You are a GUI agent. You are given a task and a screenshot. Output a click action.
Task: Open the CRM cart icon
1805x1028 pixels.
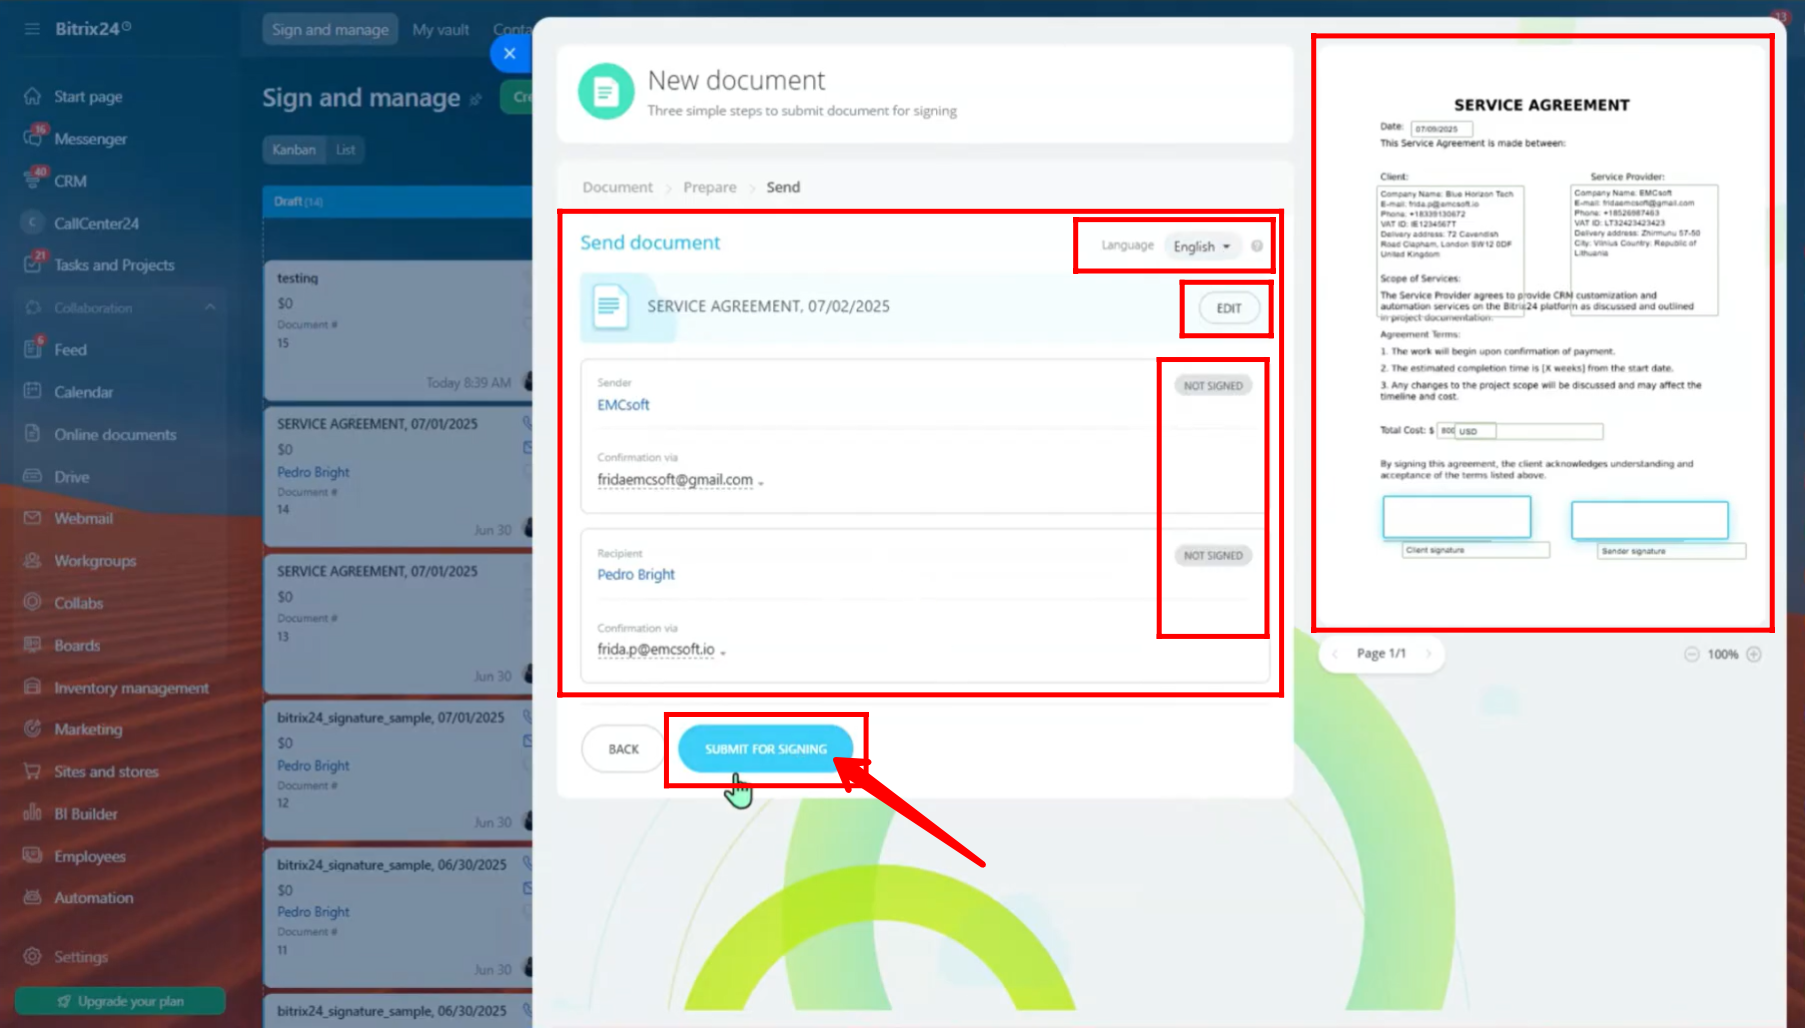click(32, 181)
